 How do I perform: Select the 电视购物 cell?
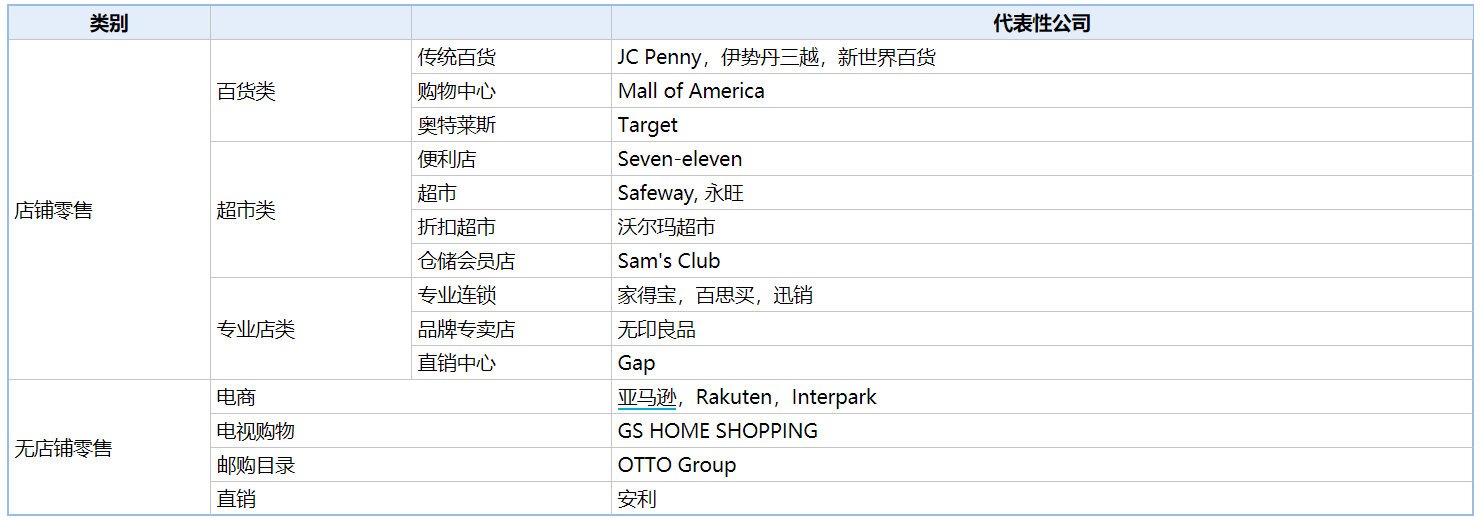click(411, 431)
